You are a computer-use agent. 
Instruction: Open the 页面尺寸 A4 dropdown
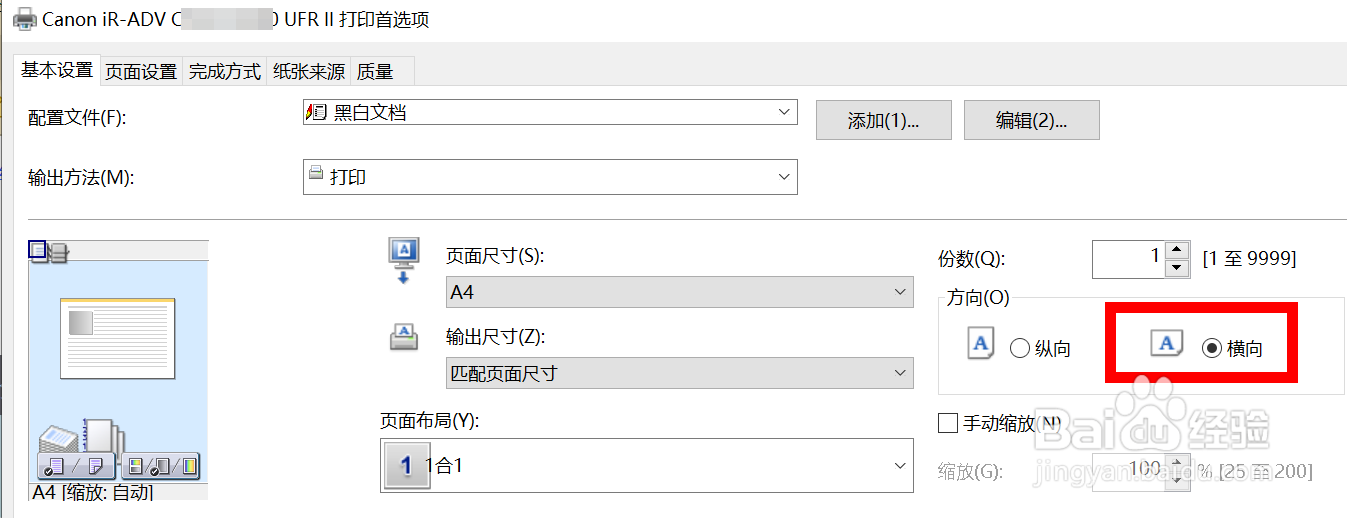[679, 292]
